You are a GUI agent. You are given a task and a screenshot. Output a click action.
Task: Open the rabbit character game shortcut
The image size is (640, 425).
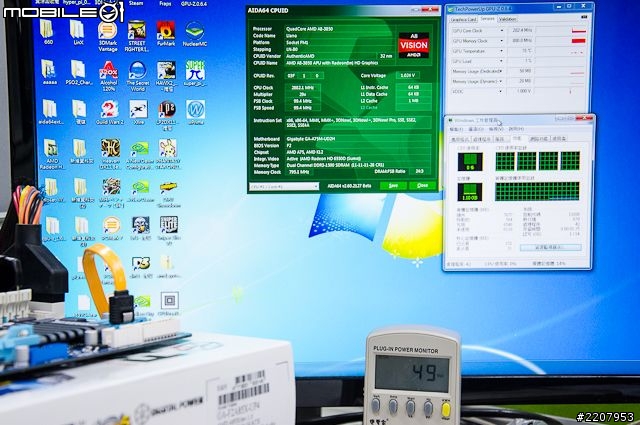pyautogui.click(x=168, y=154)
